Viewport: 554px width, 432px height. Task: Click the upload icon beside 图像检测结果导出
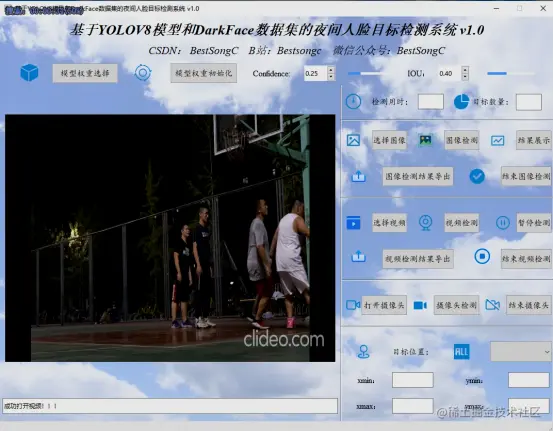pos(358,176)
